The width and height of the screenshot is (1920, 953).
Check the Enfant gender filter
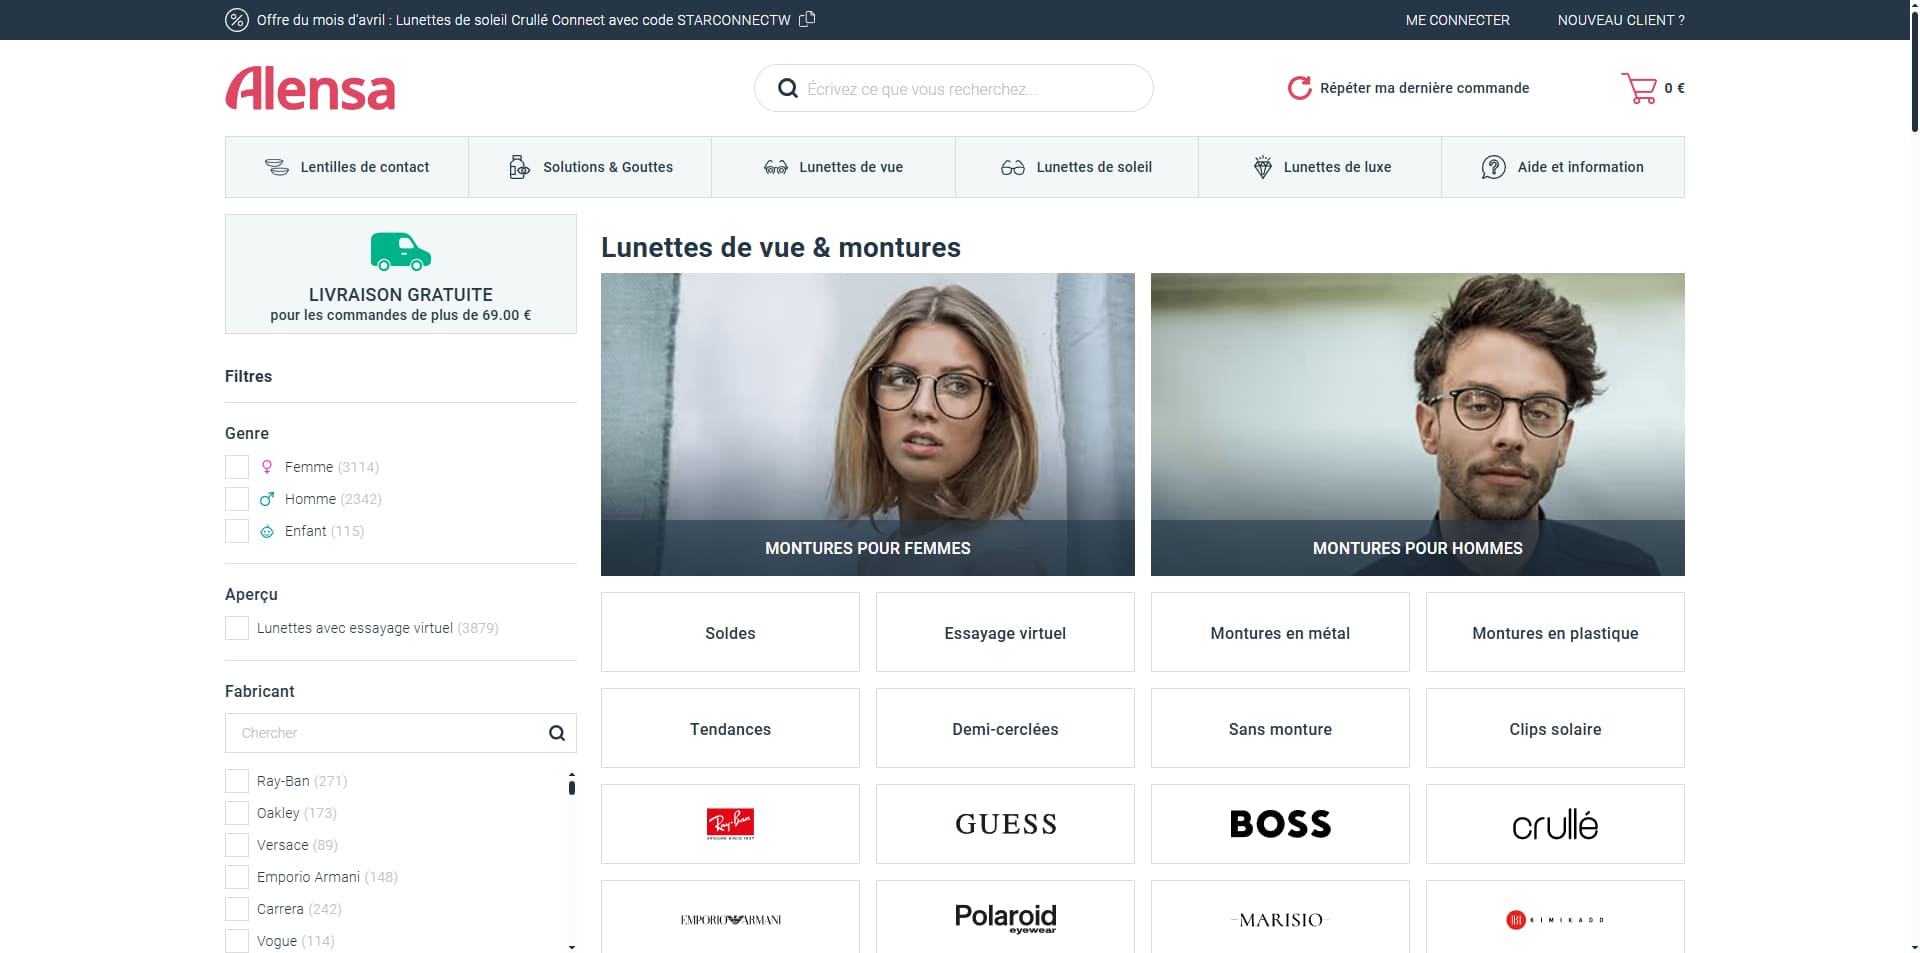tap(237, 531)
